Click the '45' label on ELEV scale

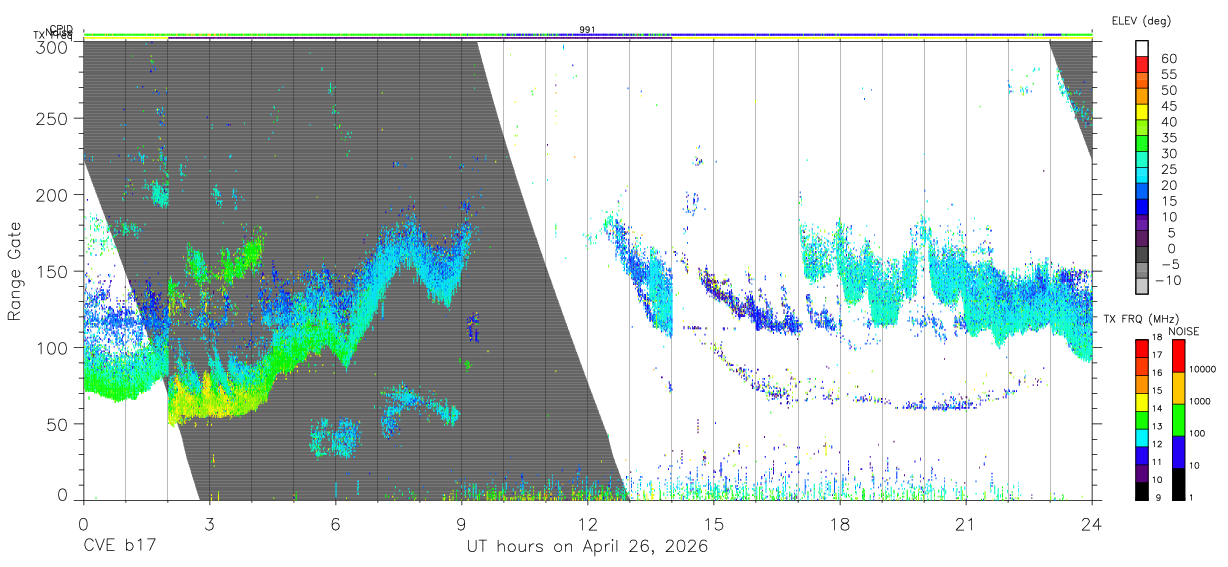1167,105
